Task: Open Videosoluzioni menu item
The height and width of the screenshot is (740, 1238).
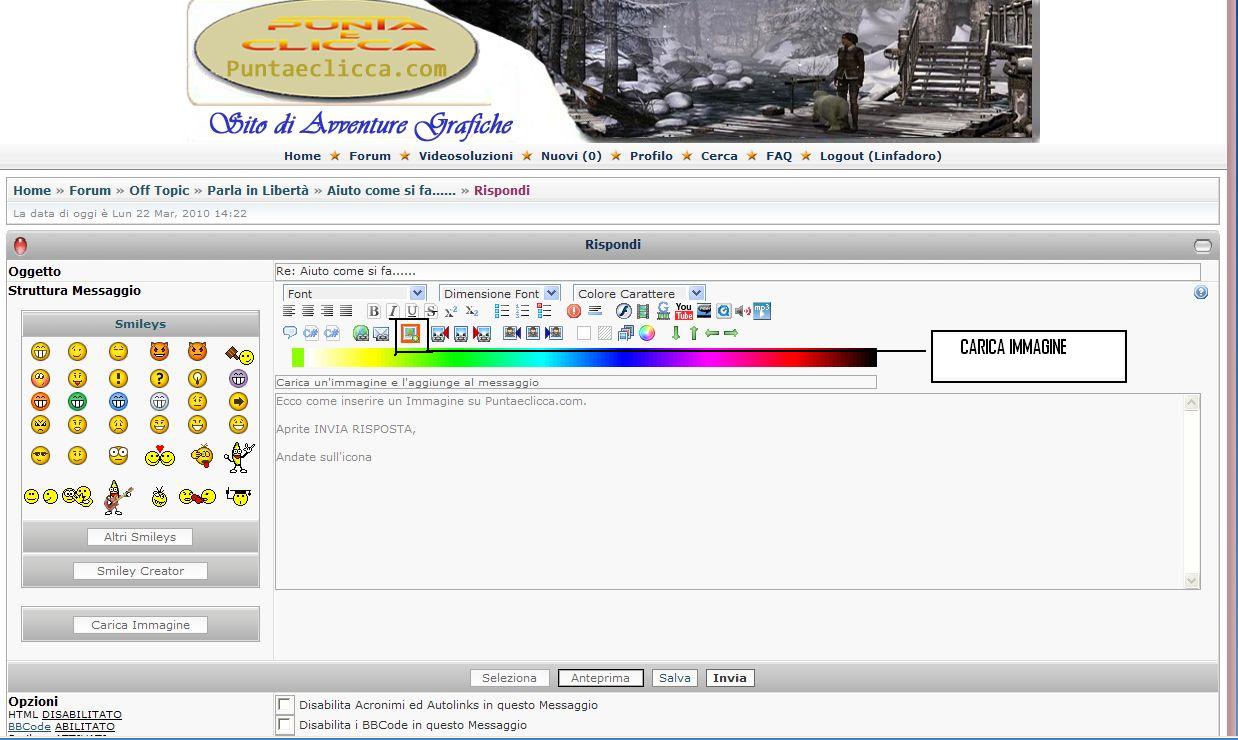Action: [466, 156]
